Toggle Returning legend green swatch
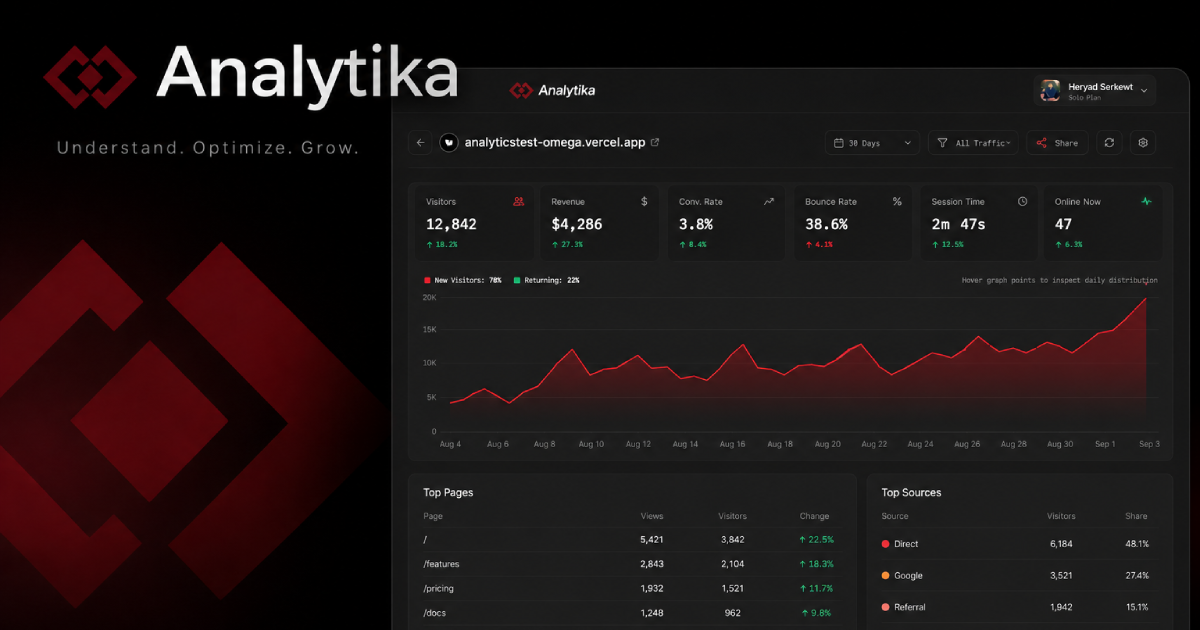 tap(517, 280)
